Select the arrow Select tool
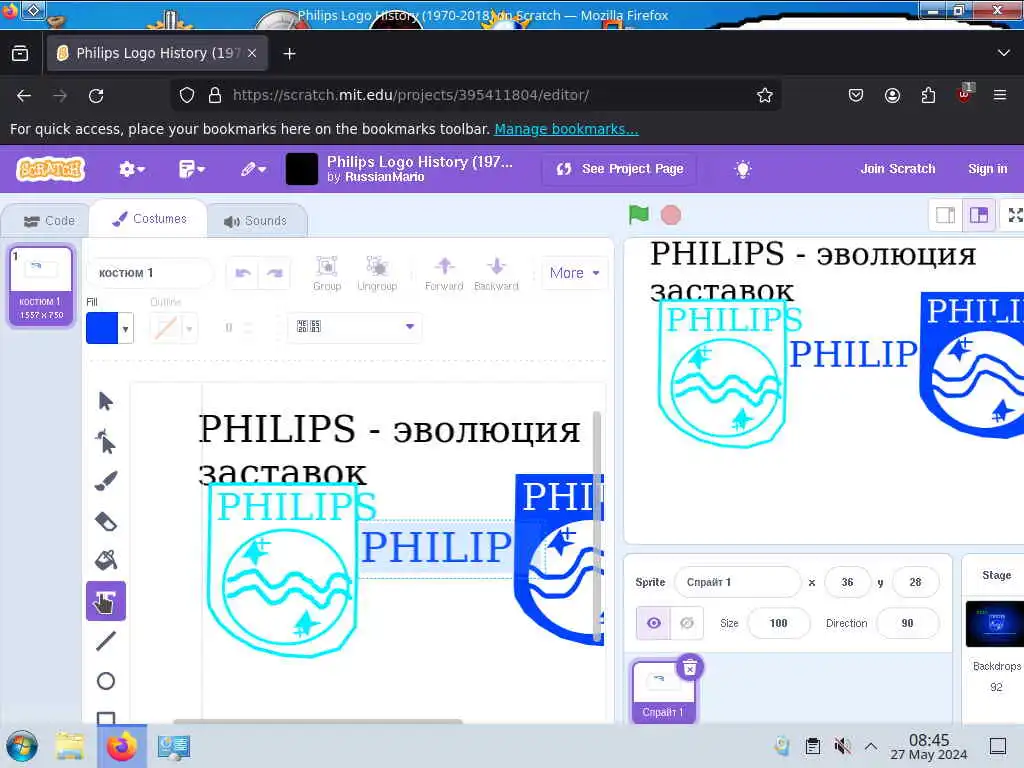The width and height of the screenshot is (1024, 768). [x=106, y=401]
